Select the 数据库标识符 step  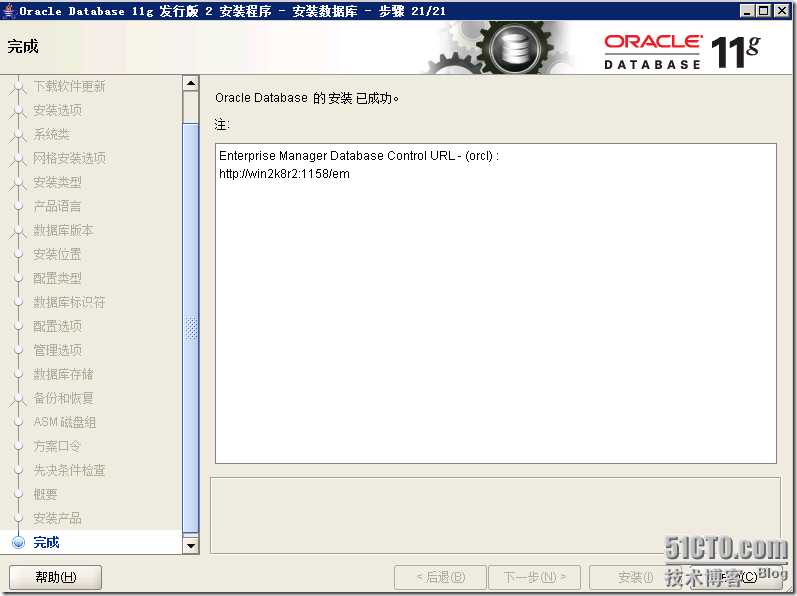[69, 302]
